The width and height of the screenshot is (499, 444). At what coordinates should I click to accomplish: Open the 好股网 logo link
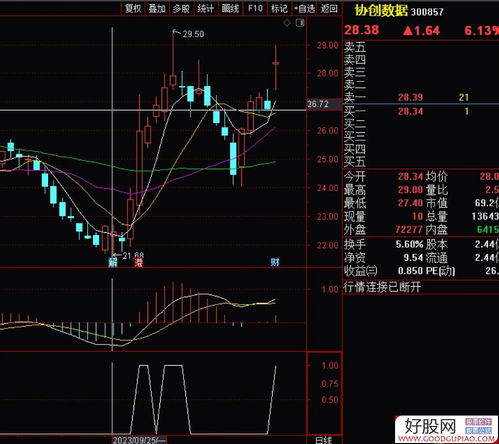[x=447, y=429]
